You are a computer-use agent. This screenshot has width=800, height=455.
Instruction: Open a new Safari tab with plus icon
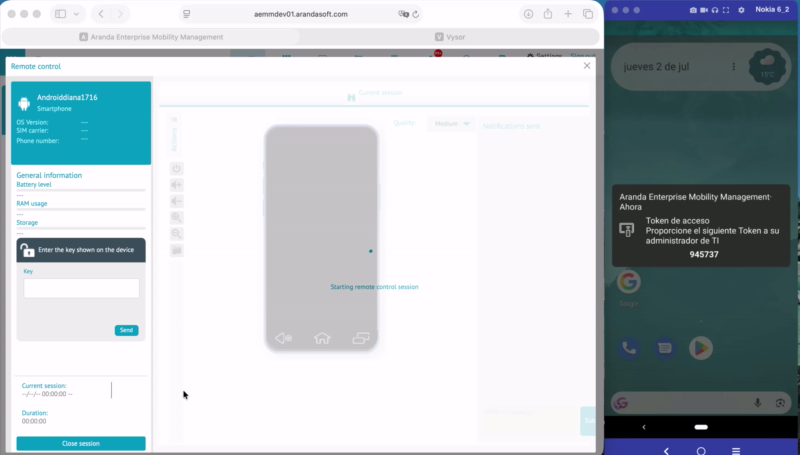(x=568, y=14)
